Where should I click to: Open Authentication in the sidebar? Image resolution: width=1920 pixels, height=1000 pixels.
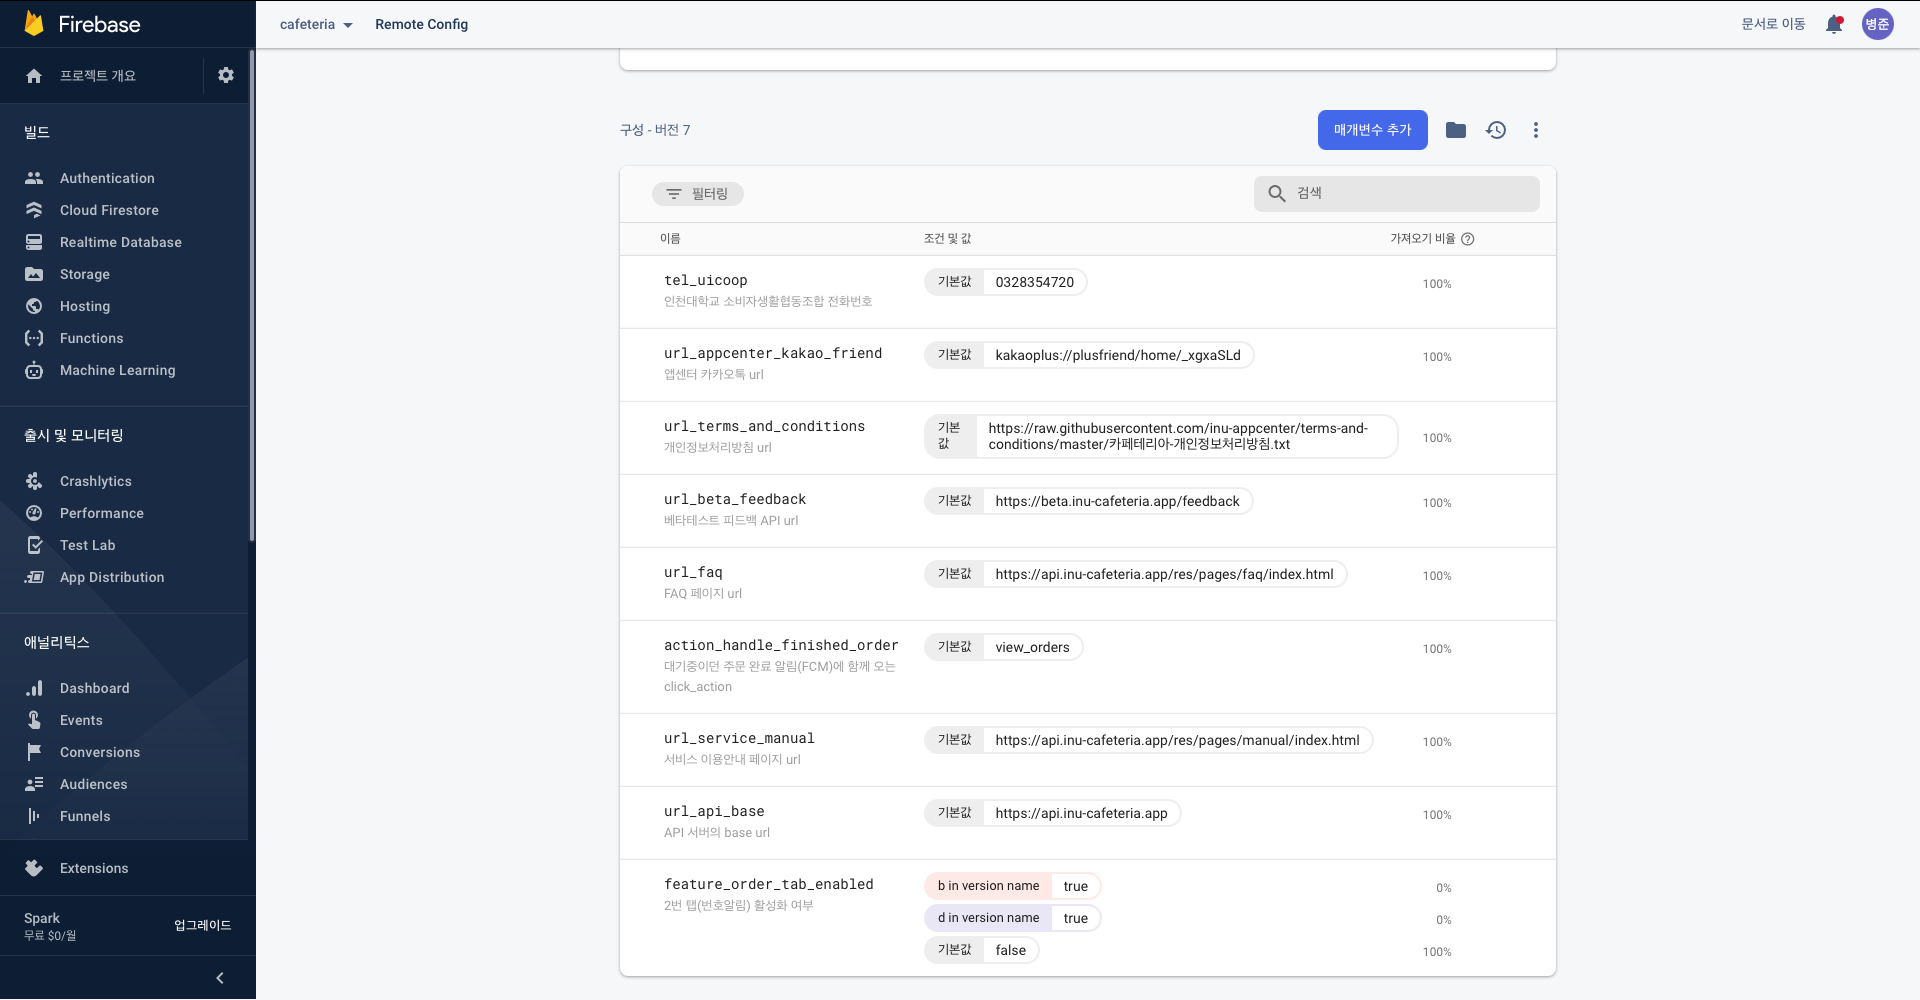tap(107, 178)
